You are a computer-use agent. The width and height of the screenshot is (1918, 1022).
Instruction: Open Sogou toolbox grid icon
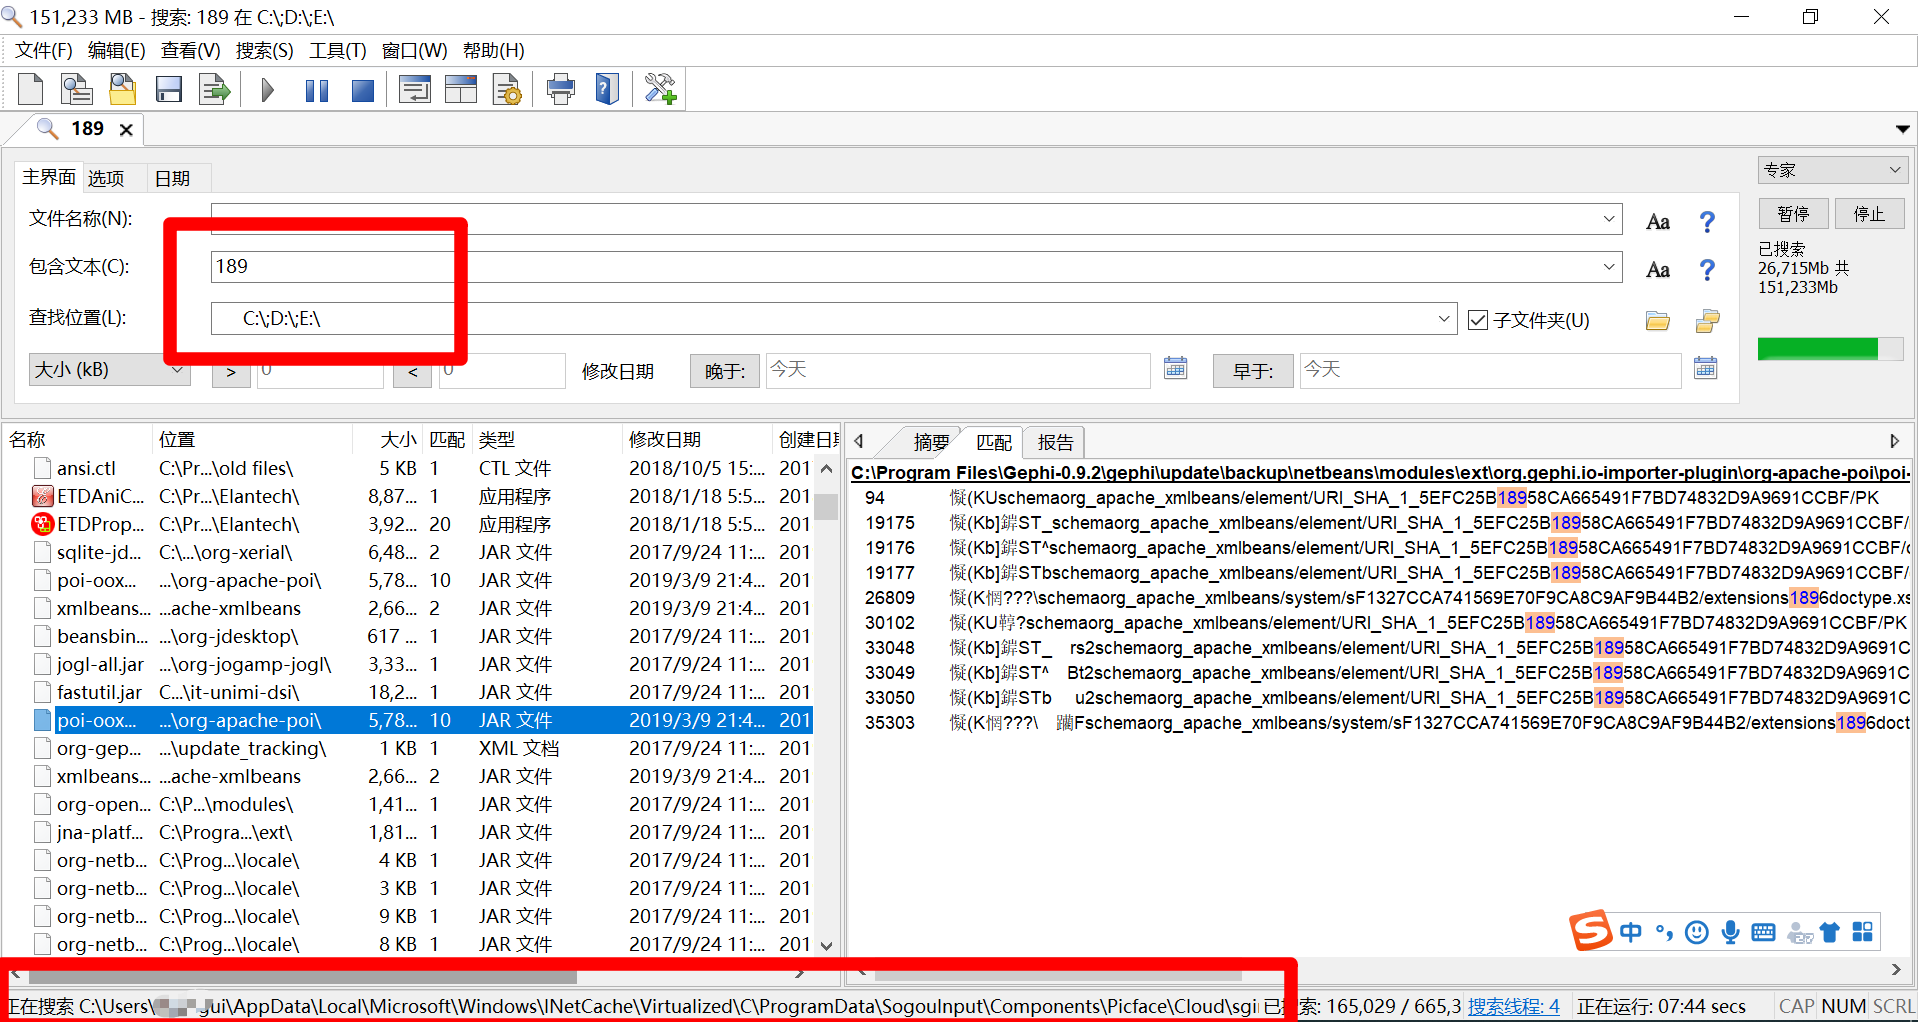click(1862, 932)
